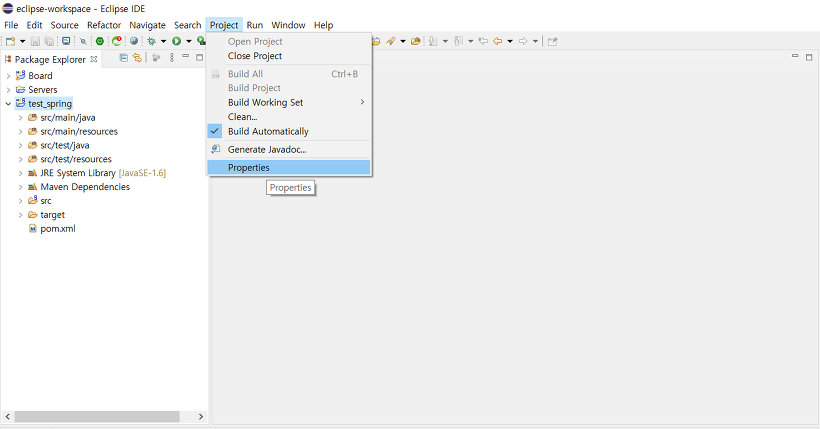Click the Save All toolbar icon

coord(49,41)
